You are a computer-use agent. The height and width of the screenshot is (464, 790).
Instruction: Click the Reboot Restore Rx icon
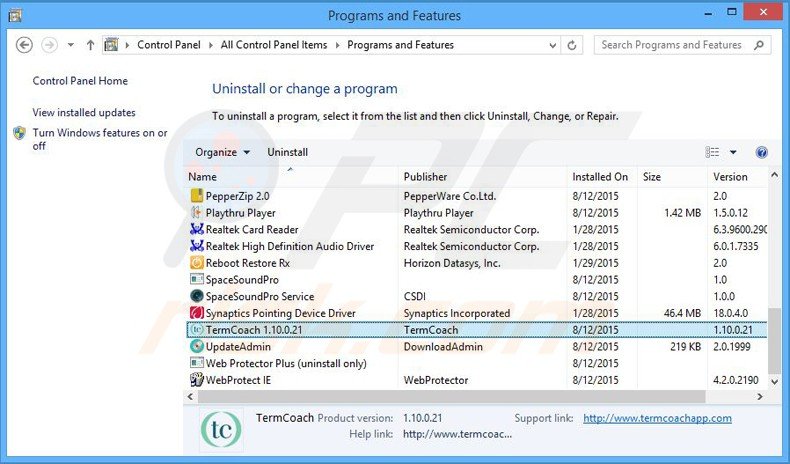point(197,262)
